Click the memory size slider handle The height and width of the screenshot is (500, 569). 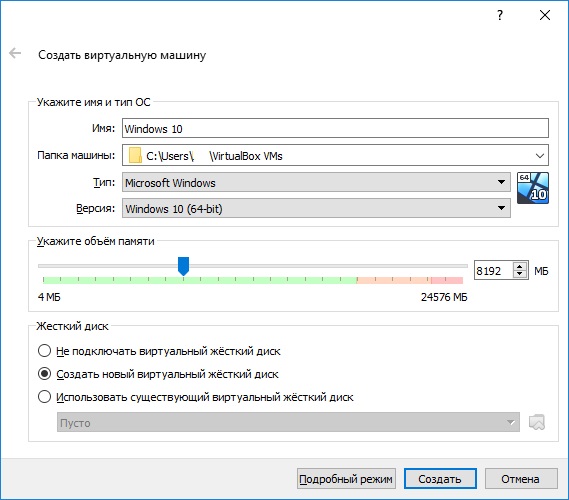click(x=183, y=266)
